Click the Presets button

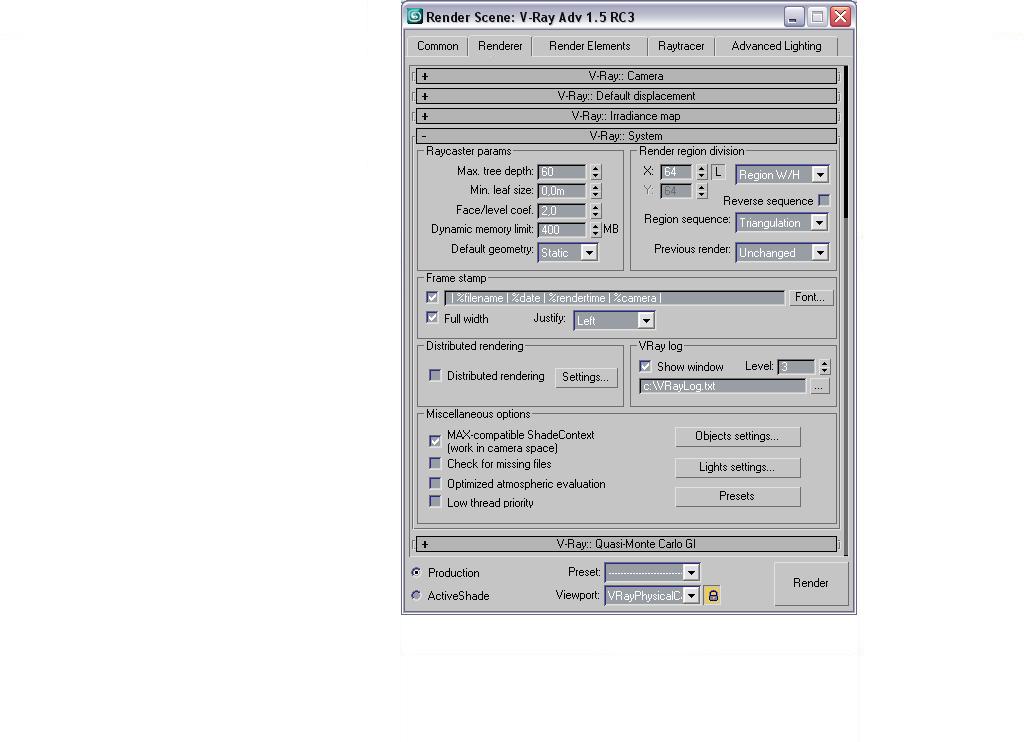[737, 496]
